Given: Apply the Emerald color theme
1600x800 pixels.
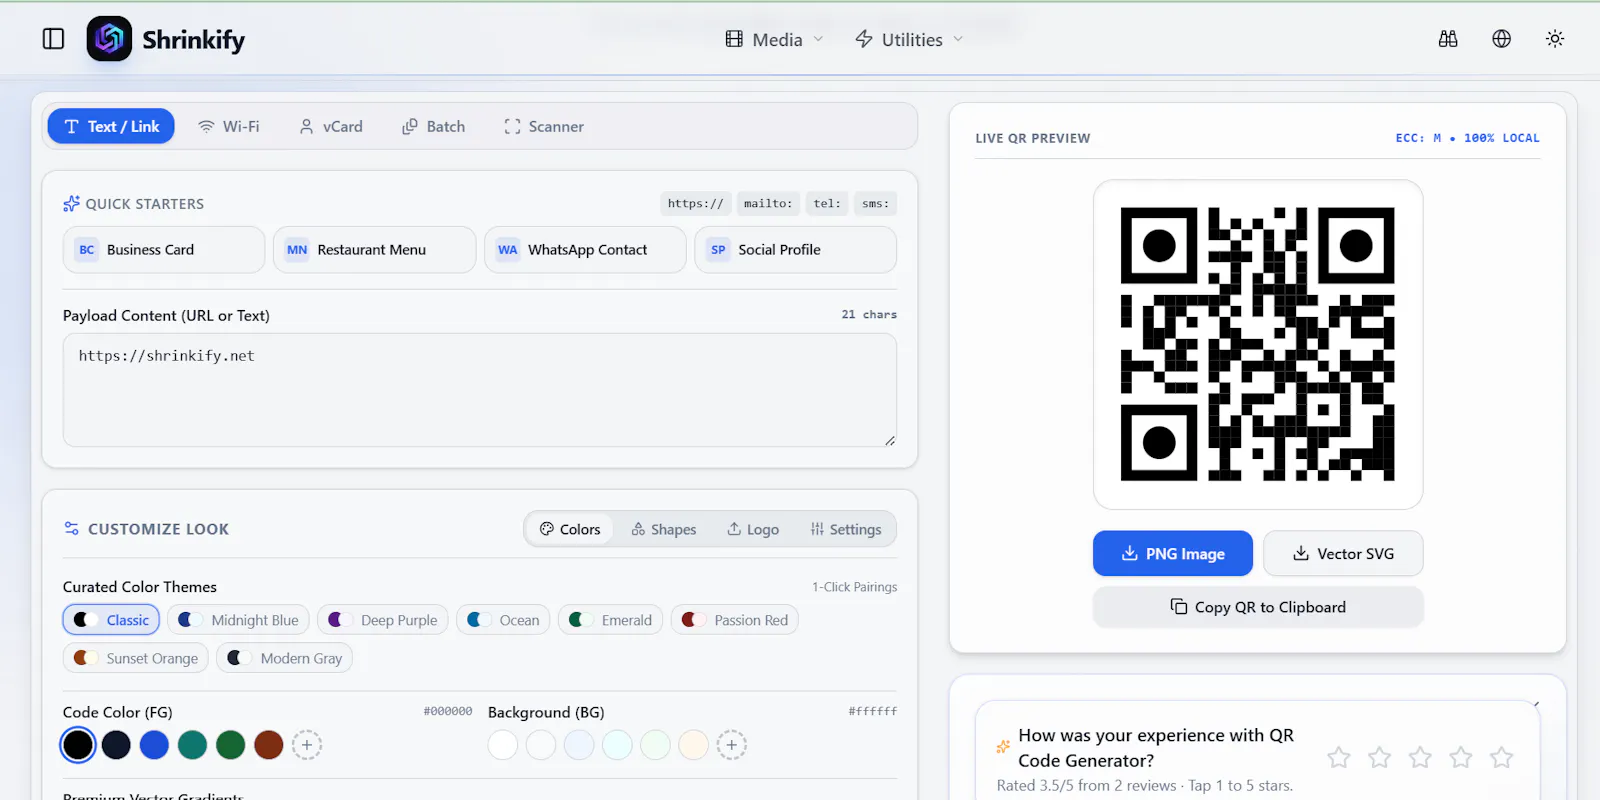Looking at the screenshot, I should 610,620.
